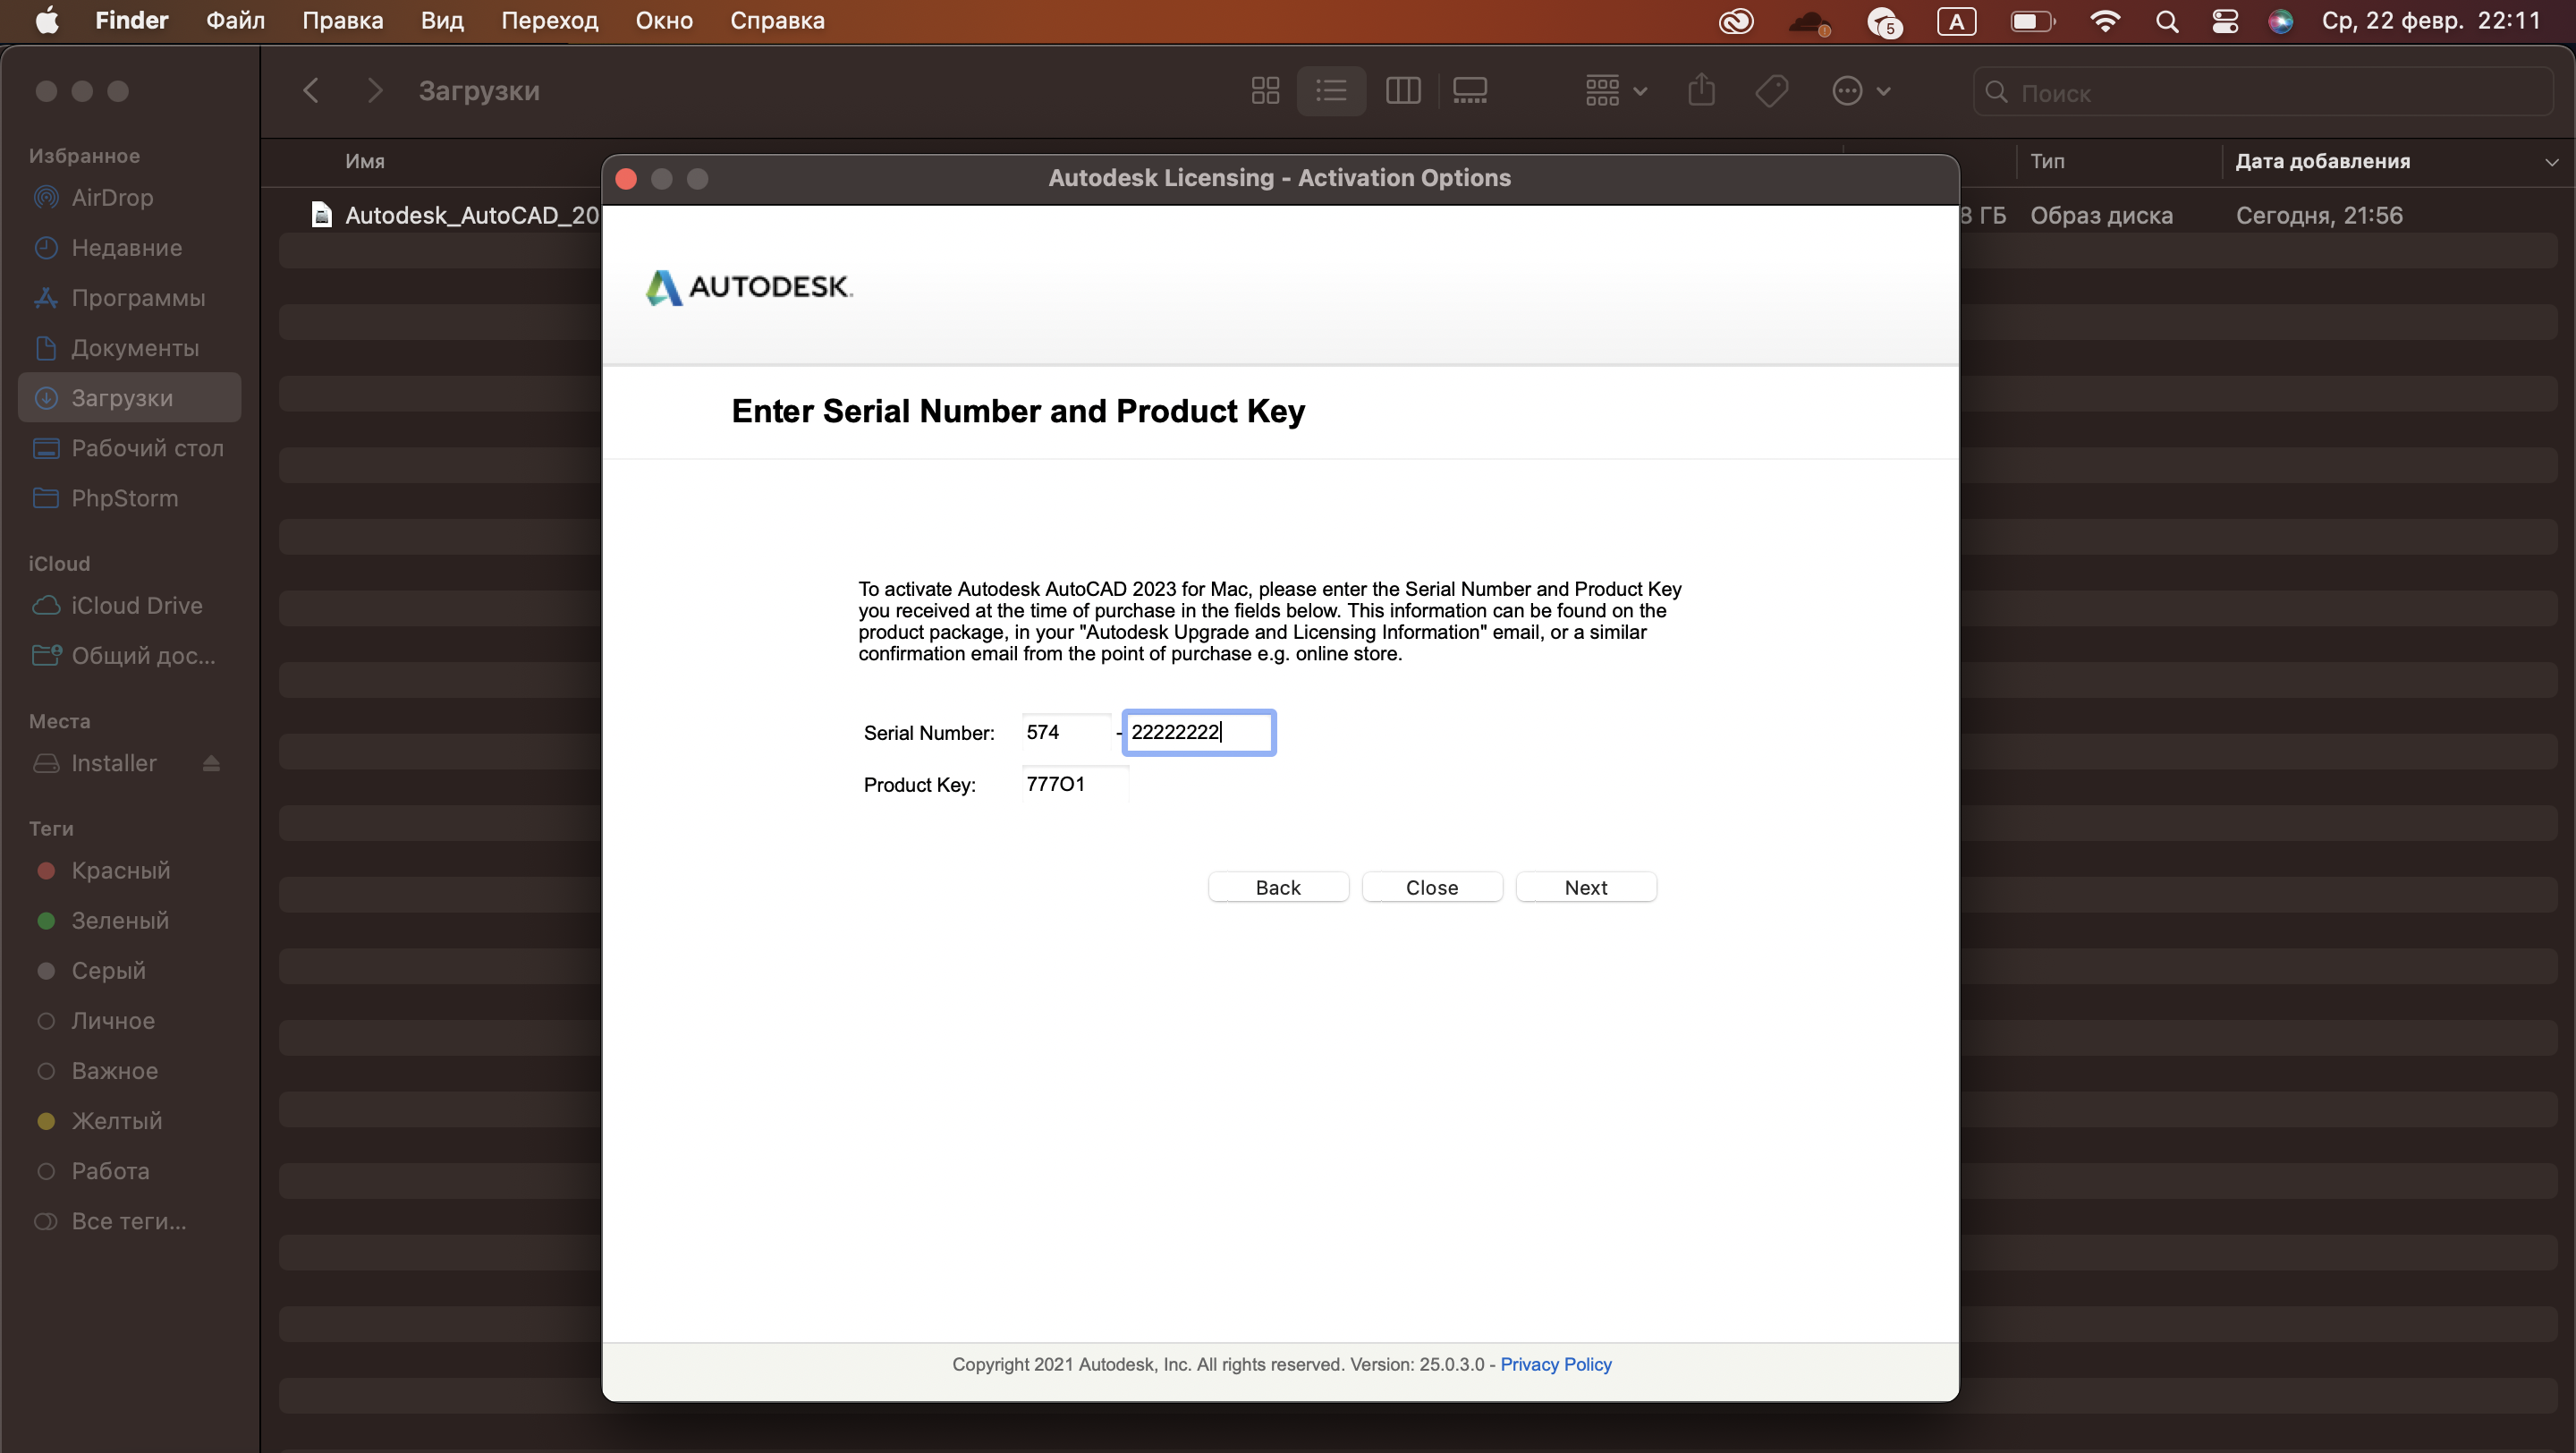Select the Красный tag in sidebar
Image resolution: width=2576 pixels, height=1453 pixels.
120,870
